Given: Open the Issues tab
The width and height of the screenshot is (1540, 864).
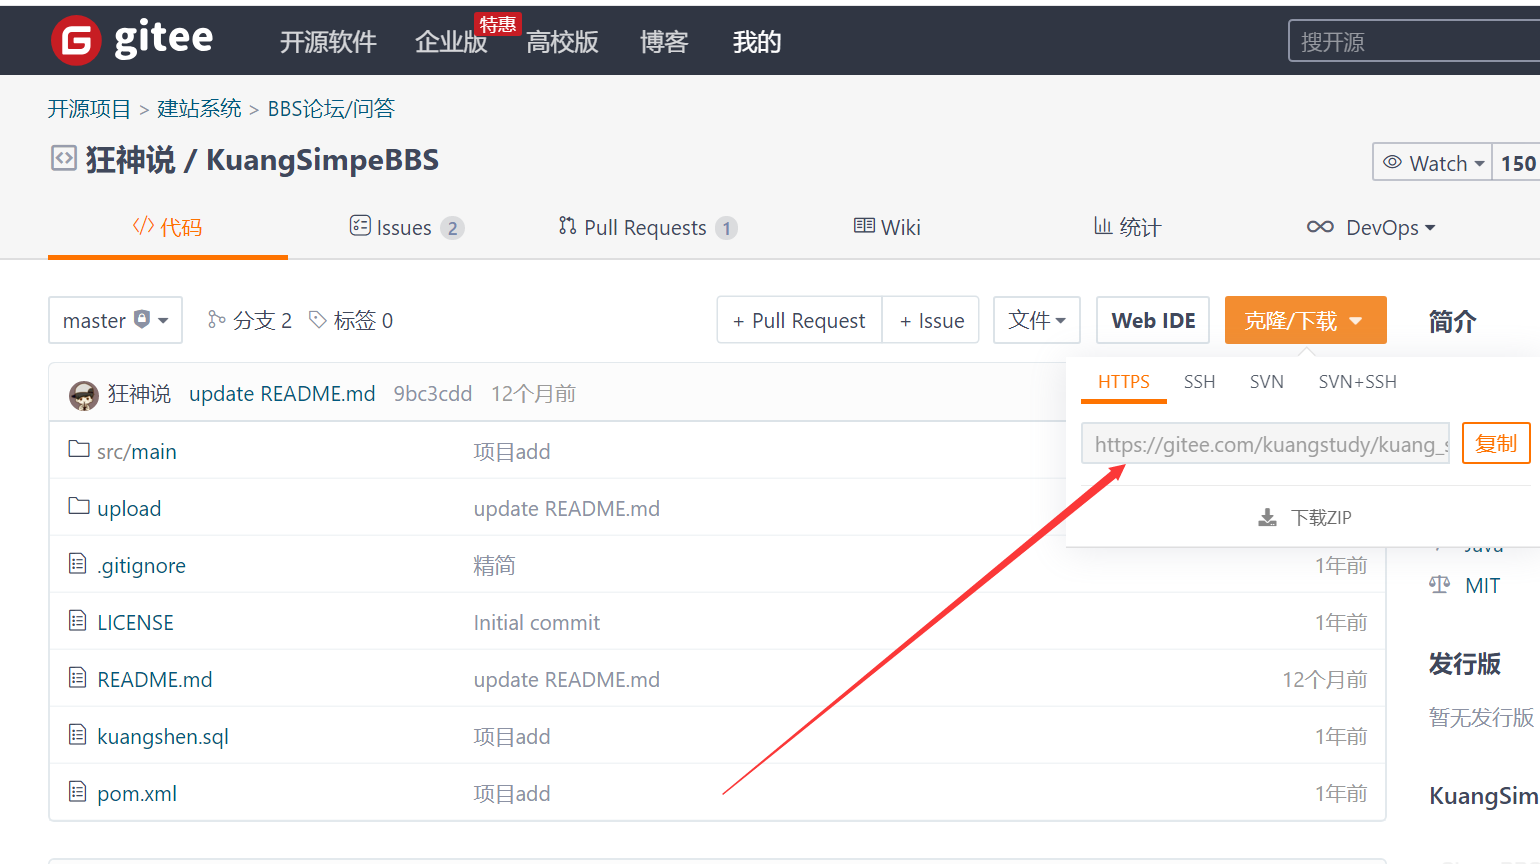Looking at the screenshot, I should pos(406,227).
